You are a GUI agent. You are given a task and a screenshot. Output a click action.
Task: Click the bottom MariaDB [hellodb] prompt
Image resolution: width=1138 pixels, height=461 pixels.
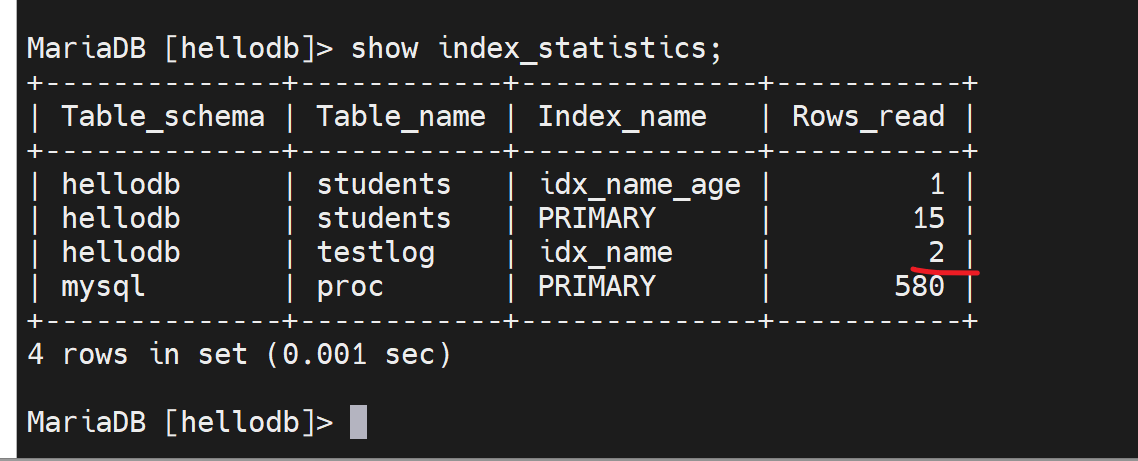[x=180, y=422]
